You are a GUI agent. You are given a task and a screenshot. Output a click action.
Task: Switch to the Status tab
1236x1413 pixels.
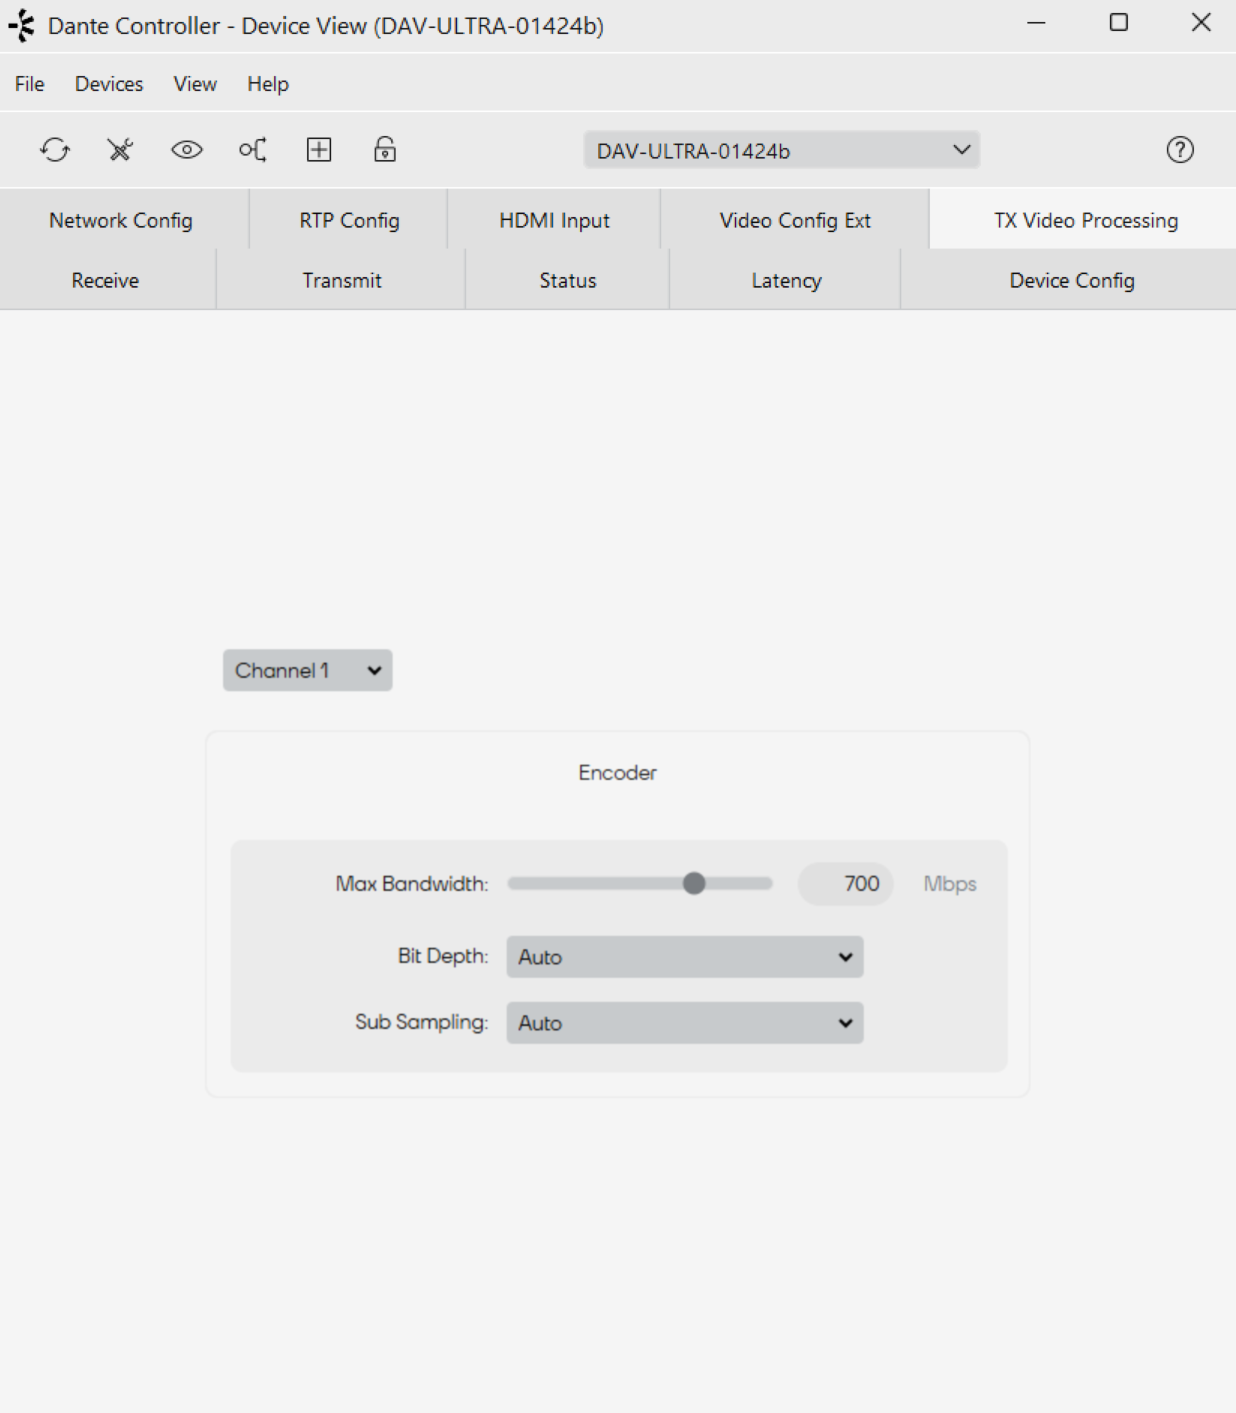point(568,280)
